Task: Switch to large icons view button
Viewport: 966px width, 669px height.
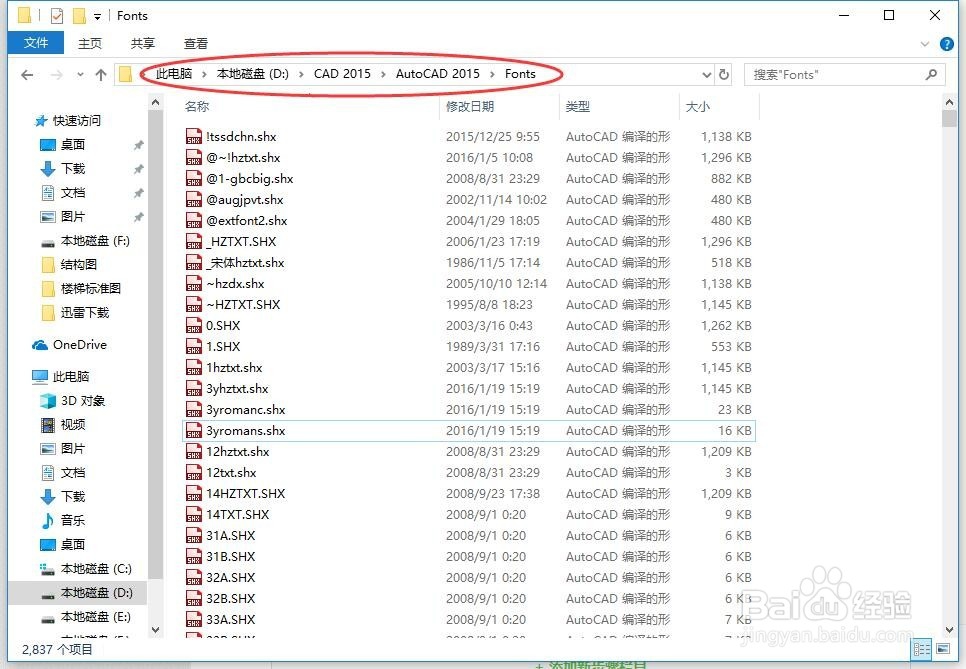Action: pos(943,649)
